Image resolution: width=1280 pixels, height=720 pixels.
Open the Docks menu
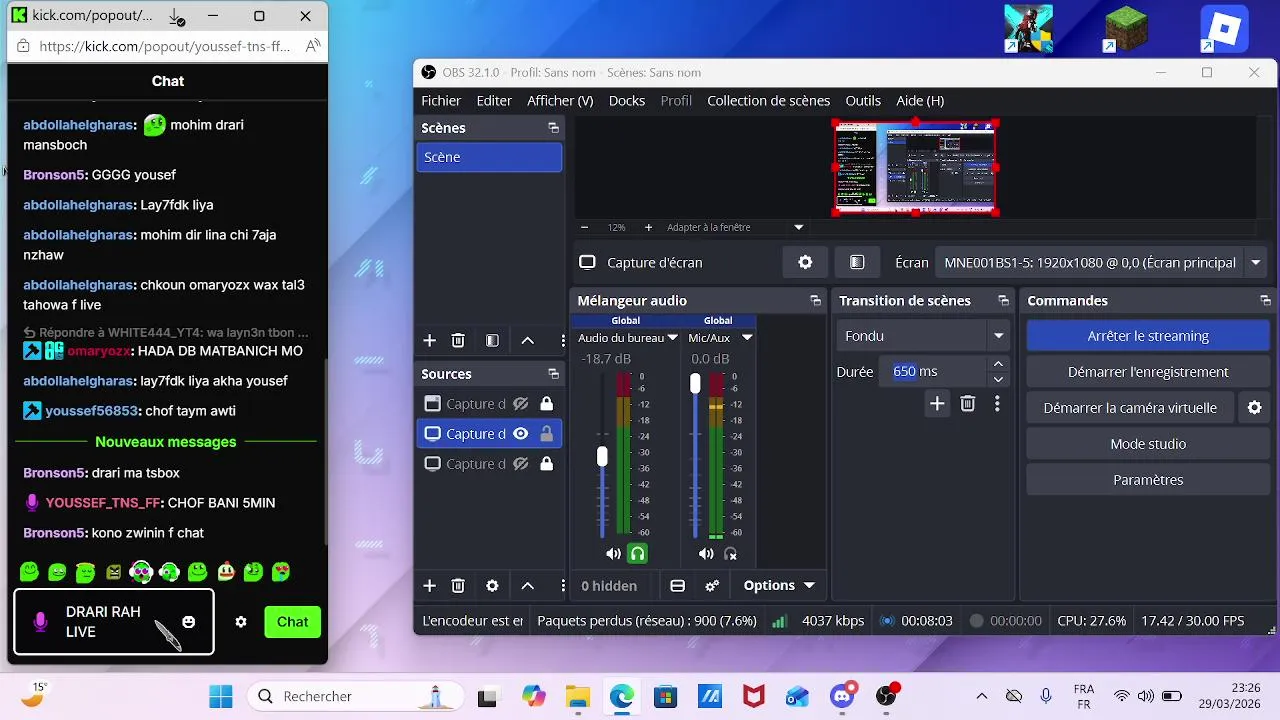coord(627,101)
